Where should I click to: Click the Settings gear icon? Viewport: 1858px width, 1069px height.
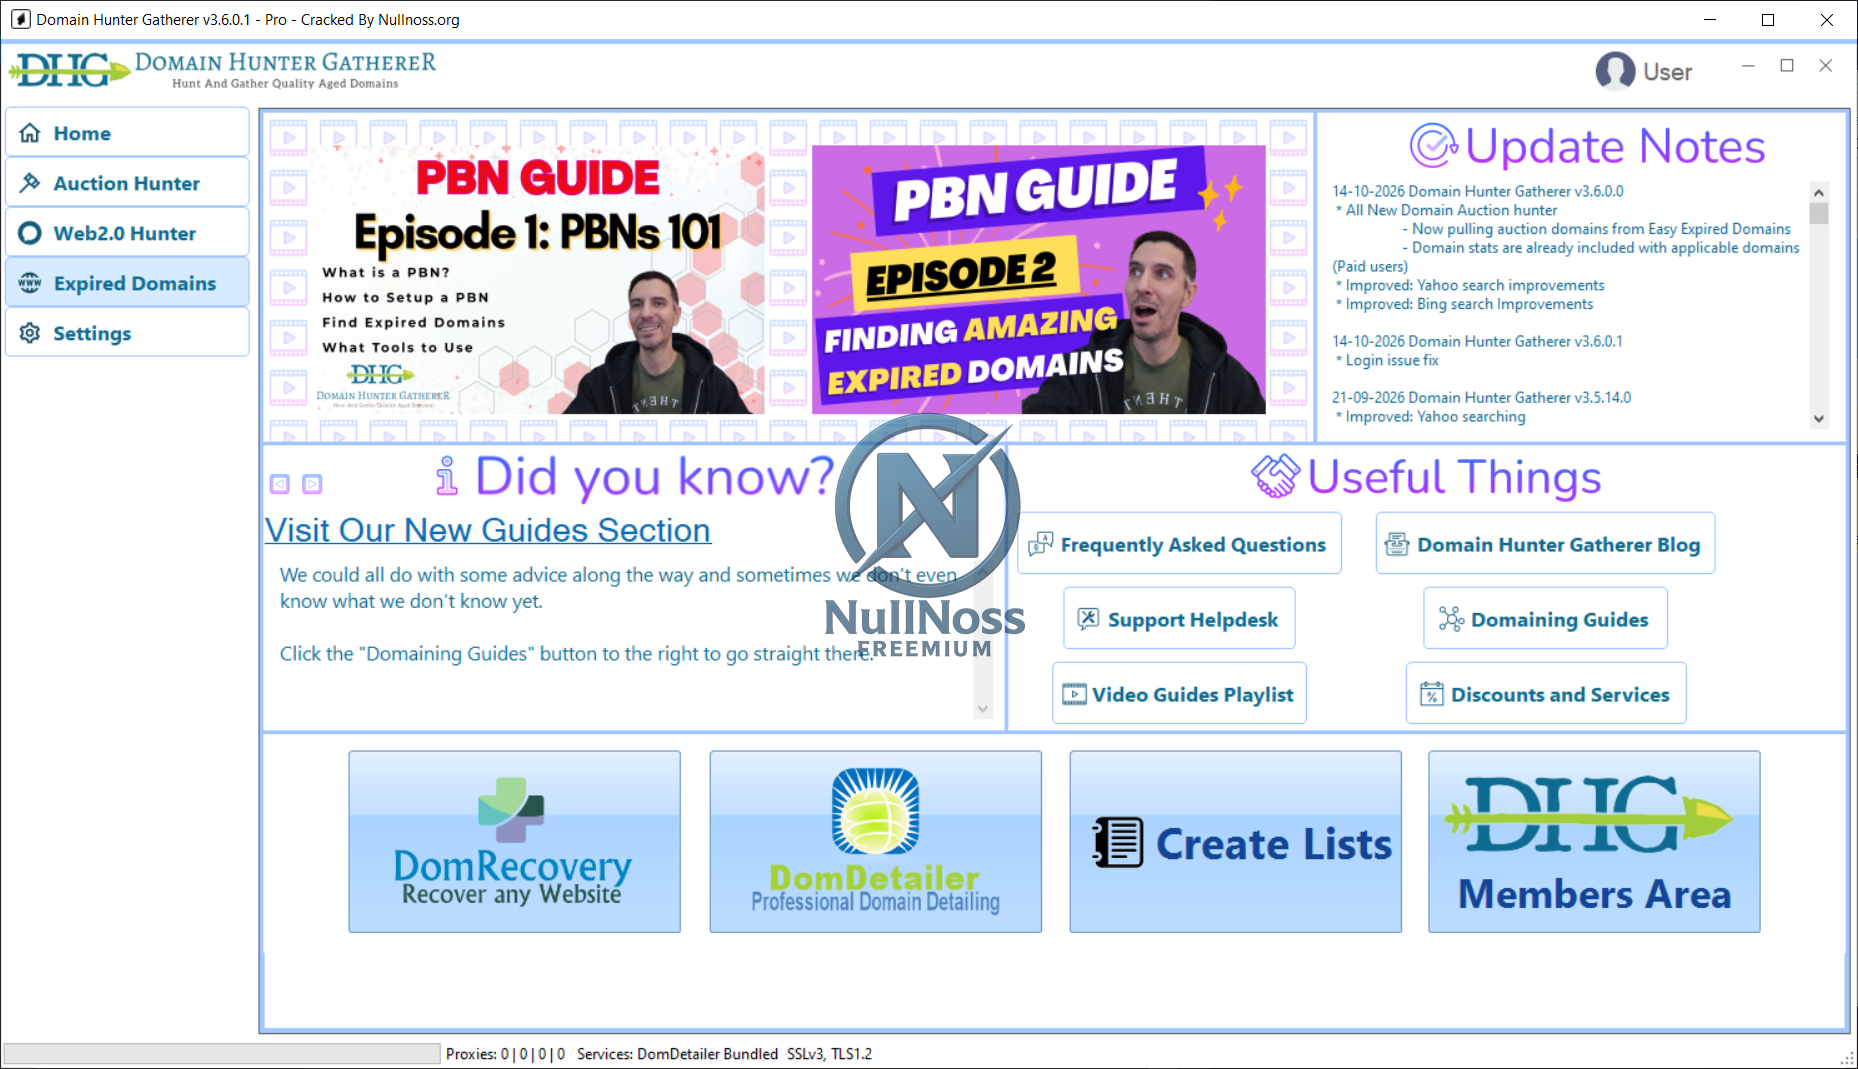pos(30,333)
